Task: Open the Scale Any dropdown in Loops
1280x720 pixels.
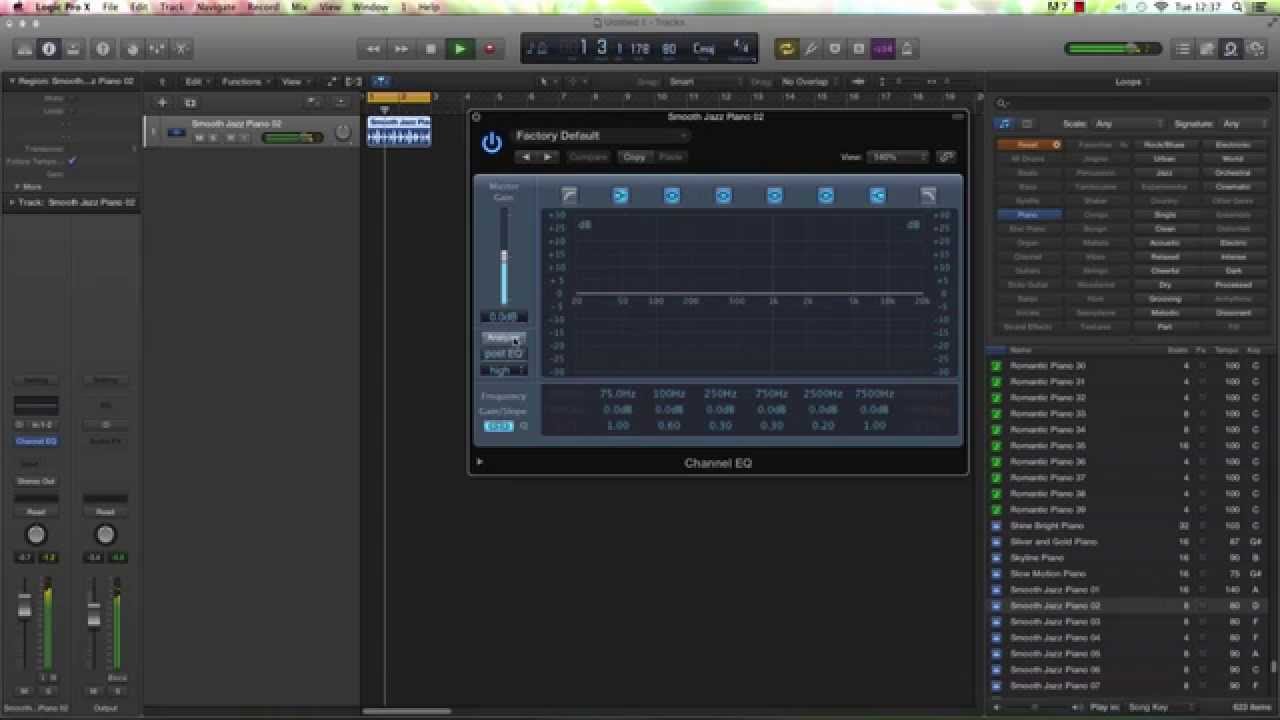Action: [1127, 124]
